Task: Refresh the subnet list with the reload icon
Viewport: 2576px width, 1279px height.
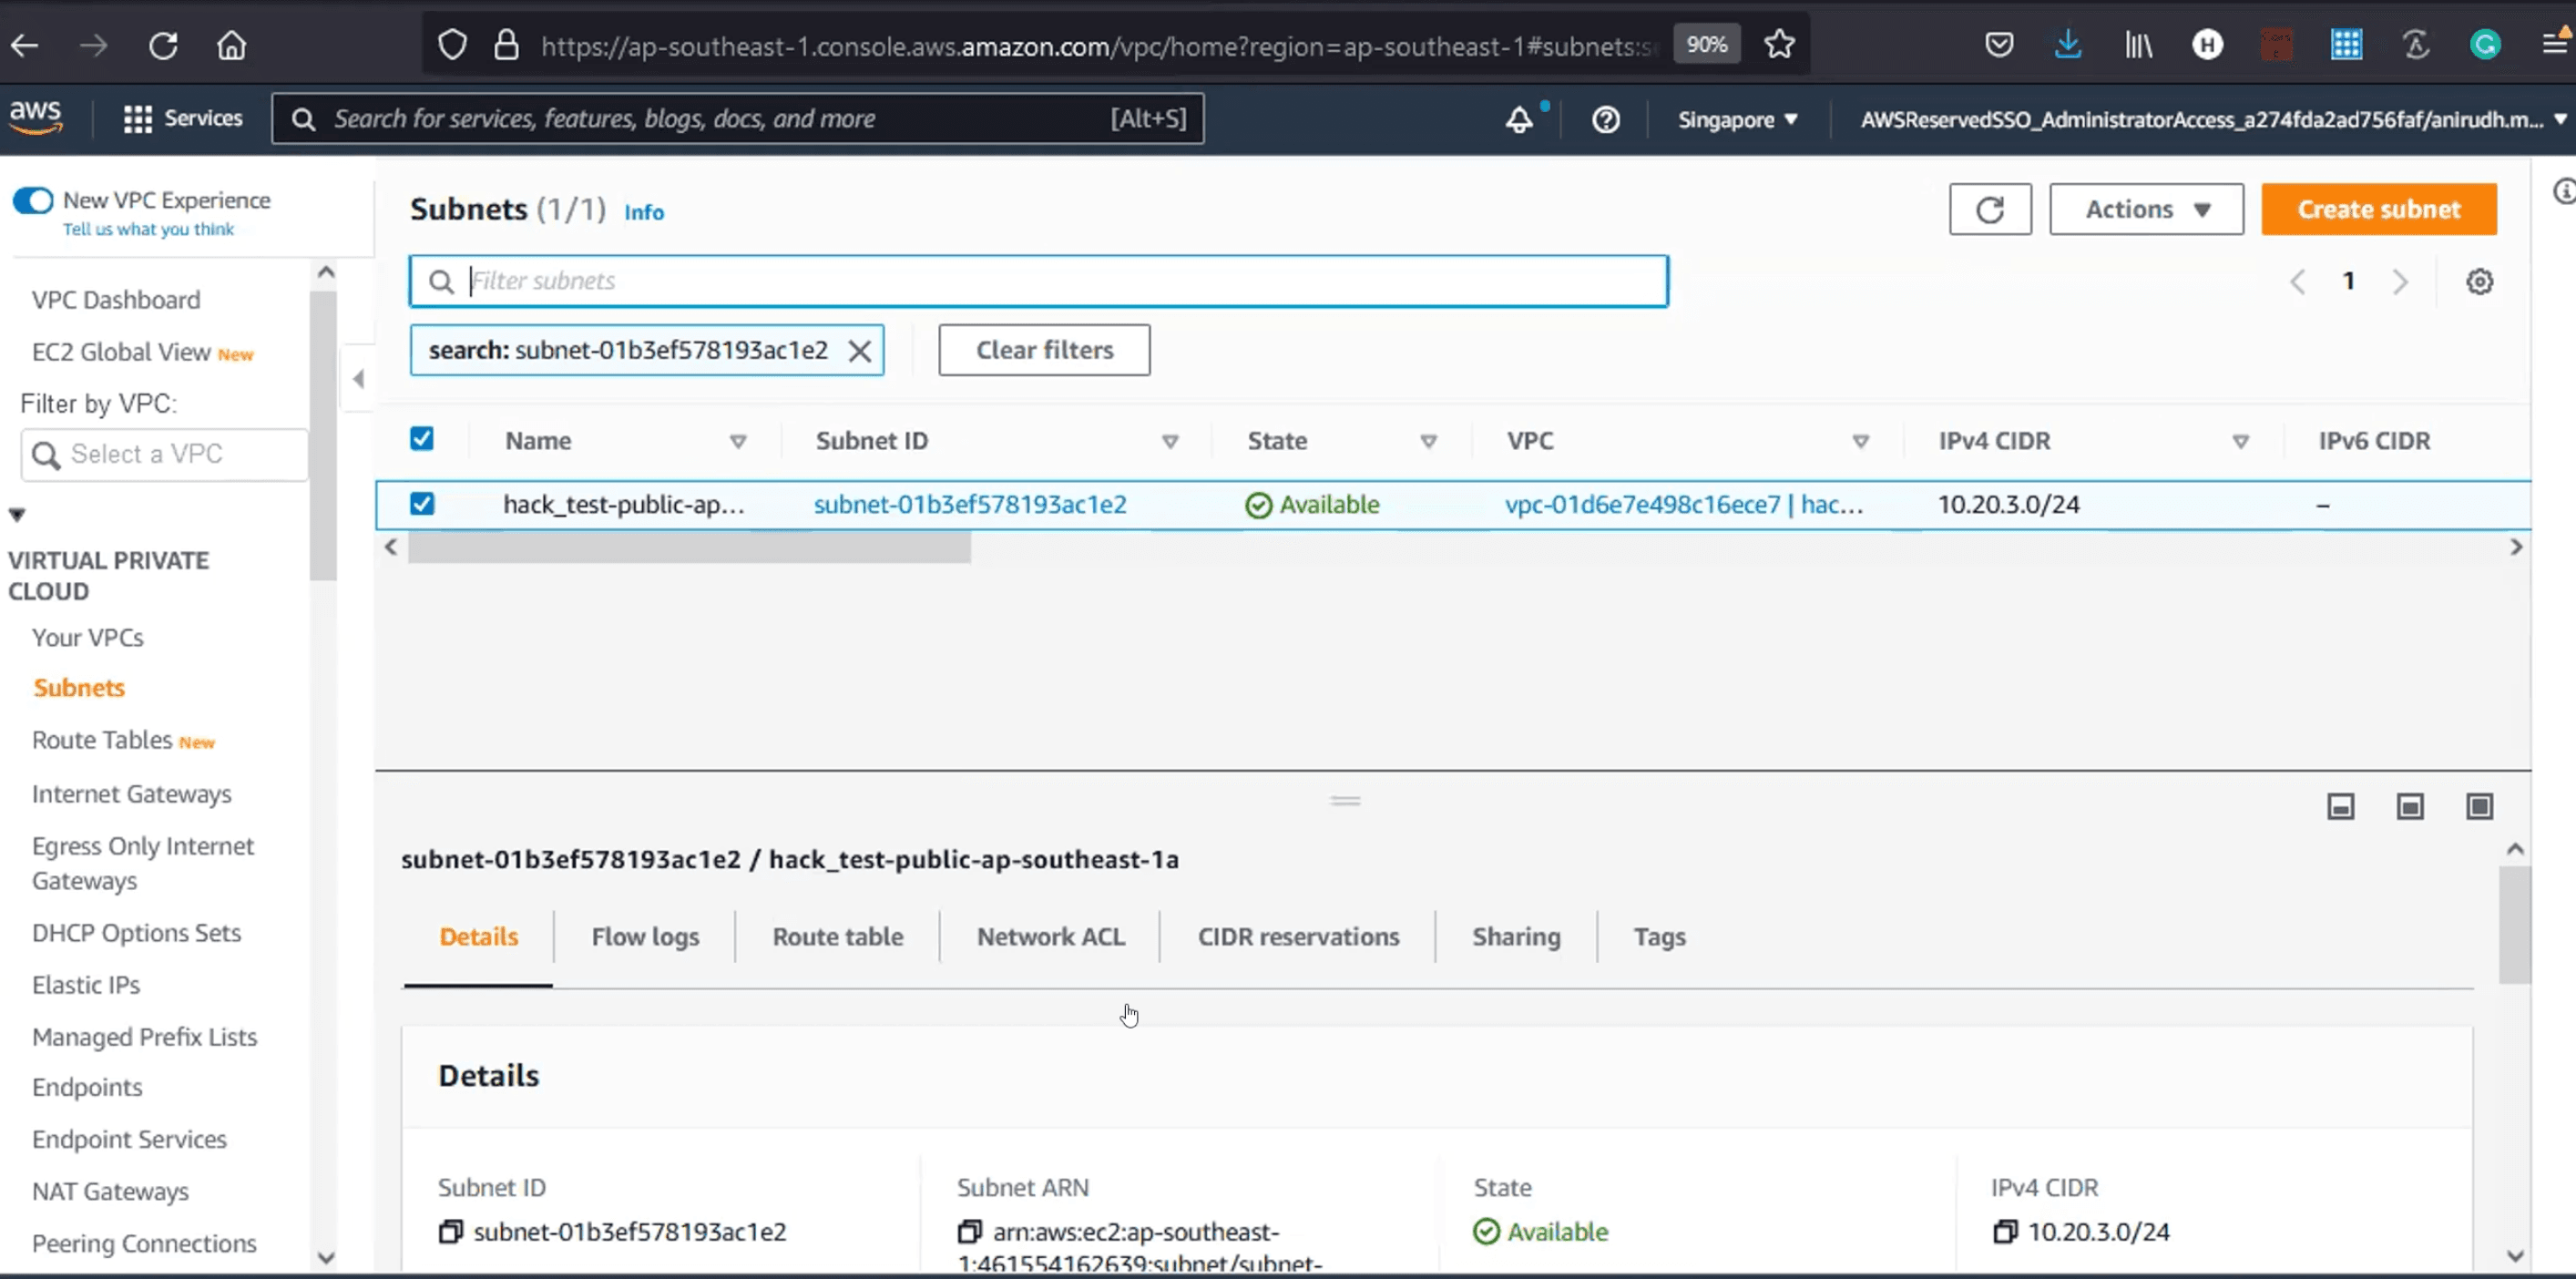Action: tap(1990, 209)
